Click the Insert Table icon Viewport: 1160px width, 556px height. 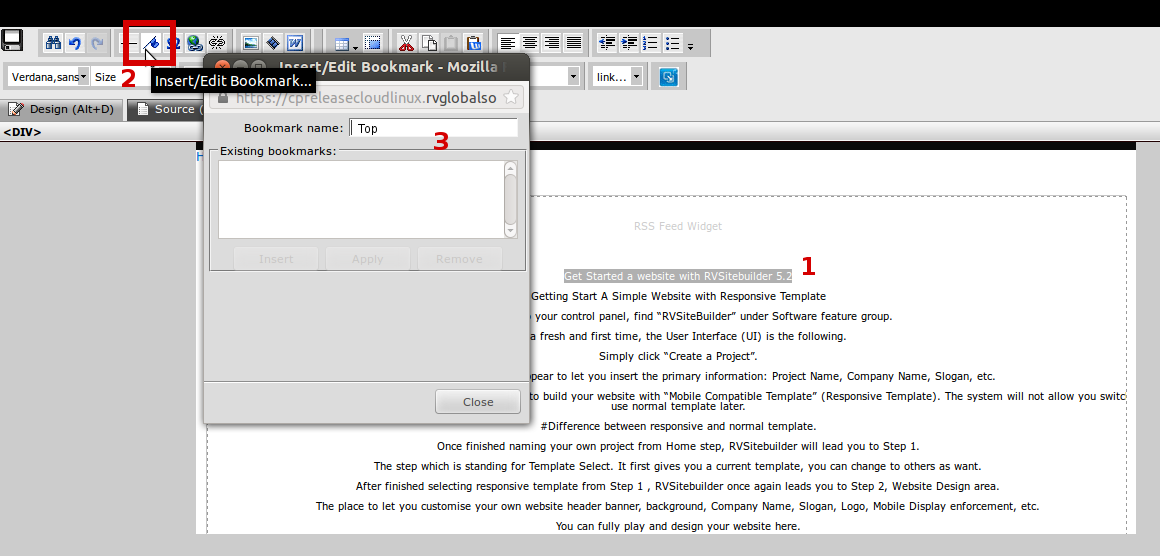click(x=343, y=43)
